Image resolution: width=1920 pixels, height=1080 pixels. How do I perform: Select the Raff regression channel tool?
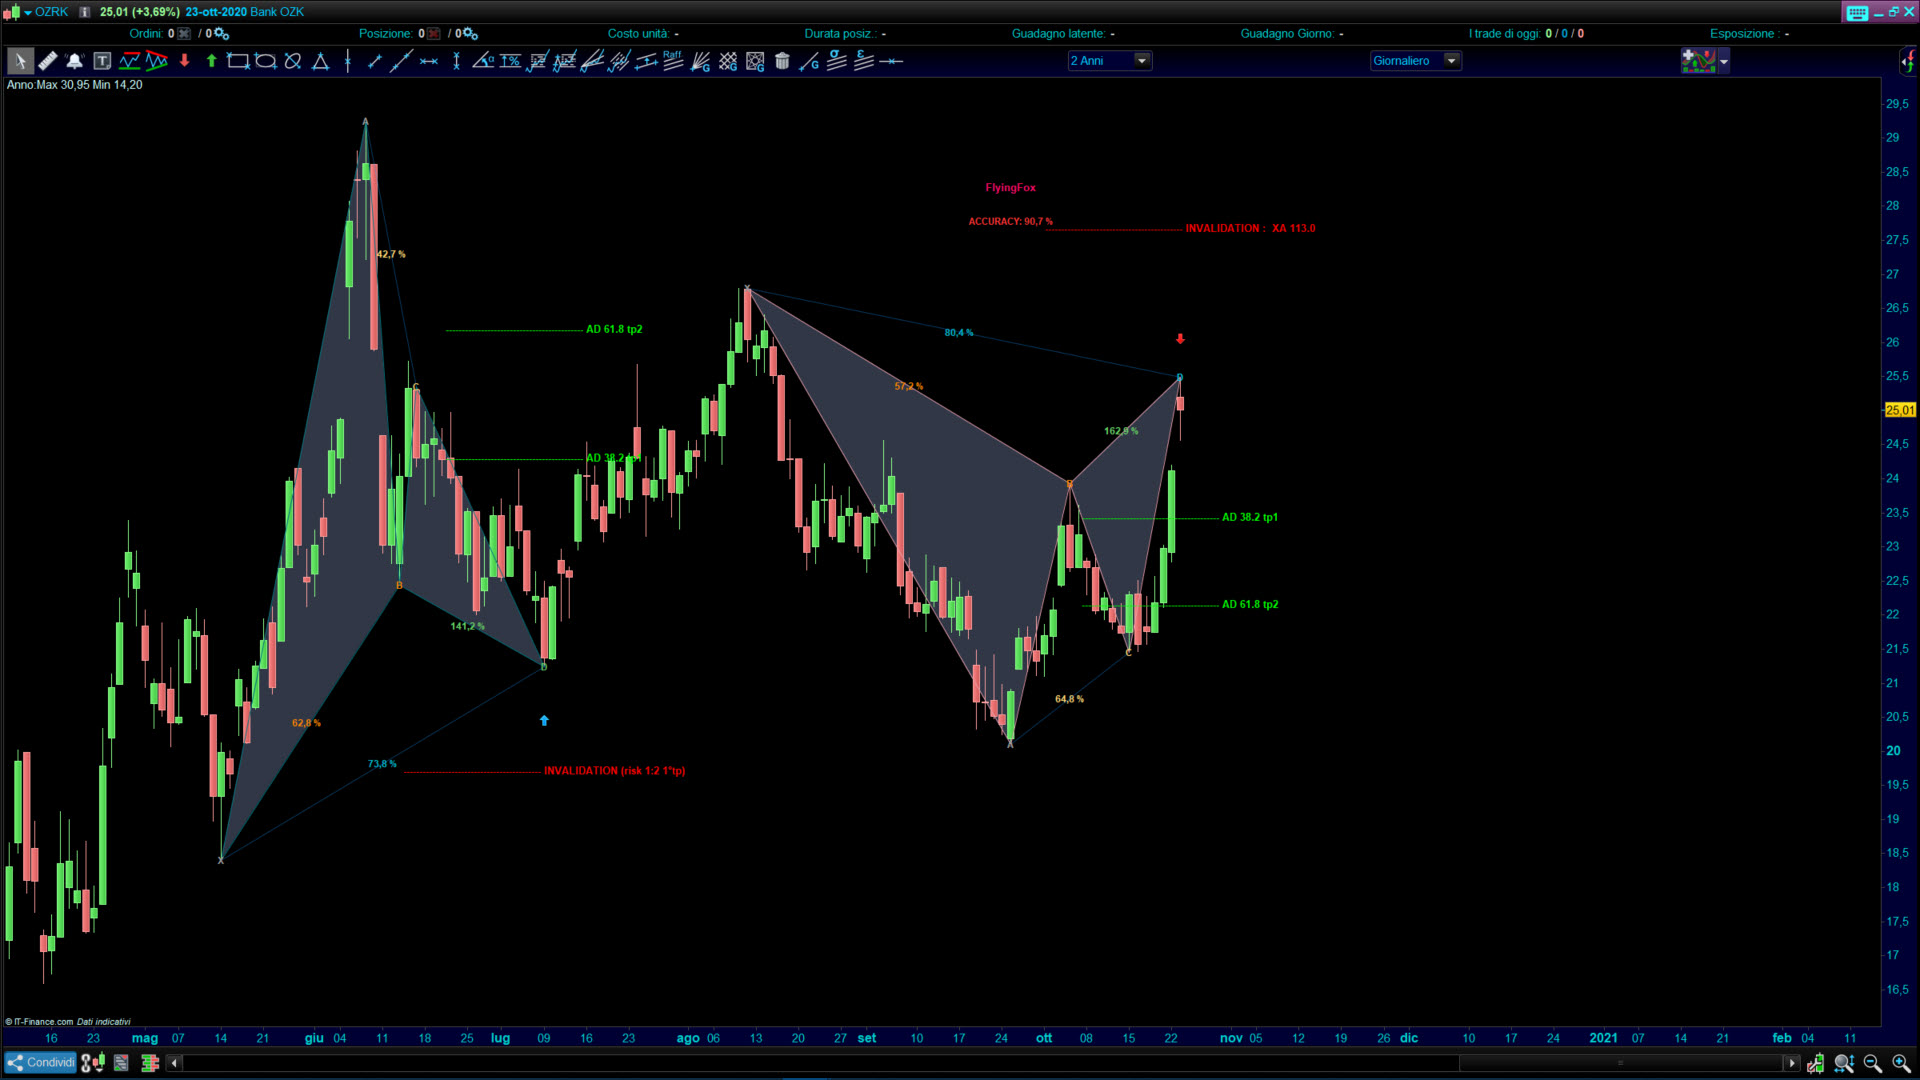[x=673, y=61]
